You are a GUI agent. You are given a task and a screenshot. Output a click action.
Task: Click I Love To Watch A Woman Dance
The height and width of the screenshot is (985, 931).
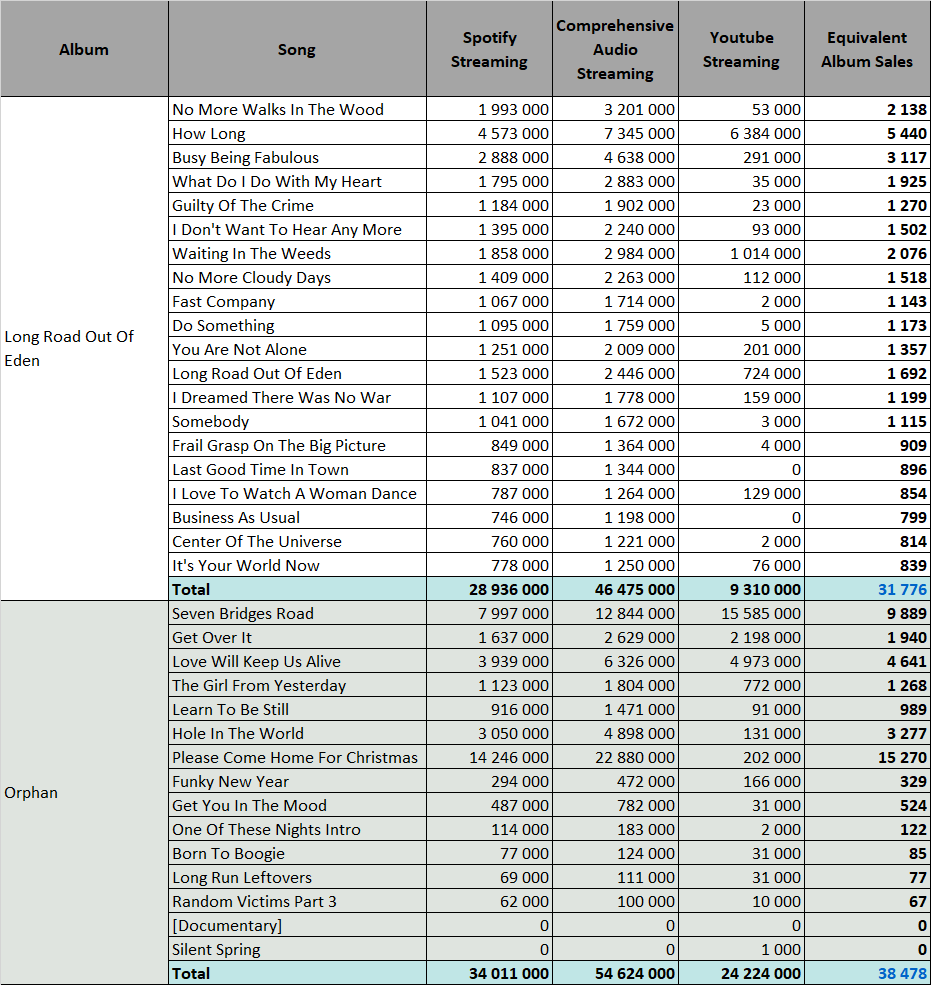(x=297, y=493)
